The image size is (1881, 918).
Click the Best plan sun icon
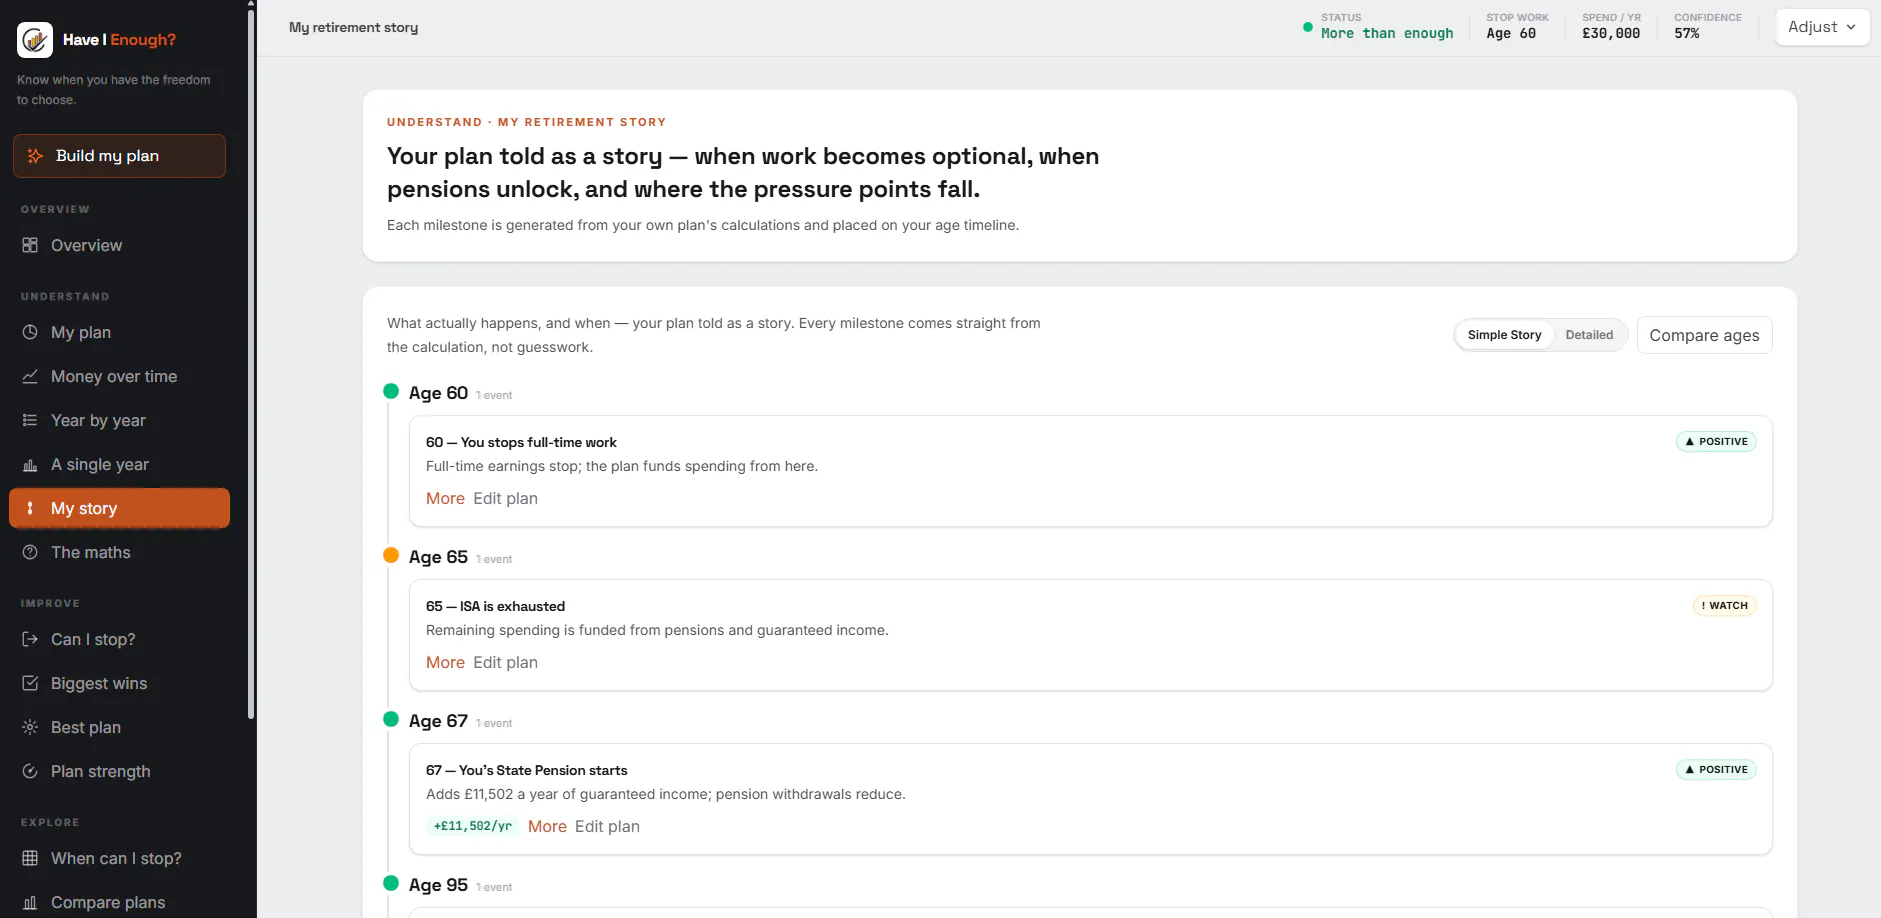30,727
